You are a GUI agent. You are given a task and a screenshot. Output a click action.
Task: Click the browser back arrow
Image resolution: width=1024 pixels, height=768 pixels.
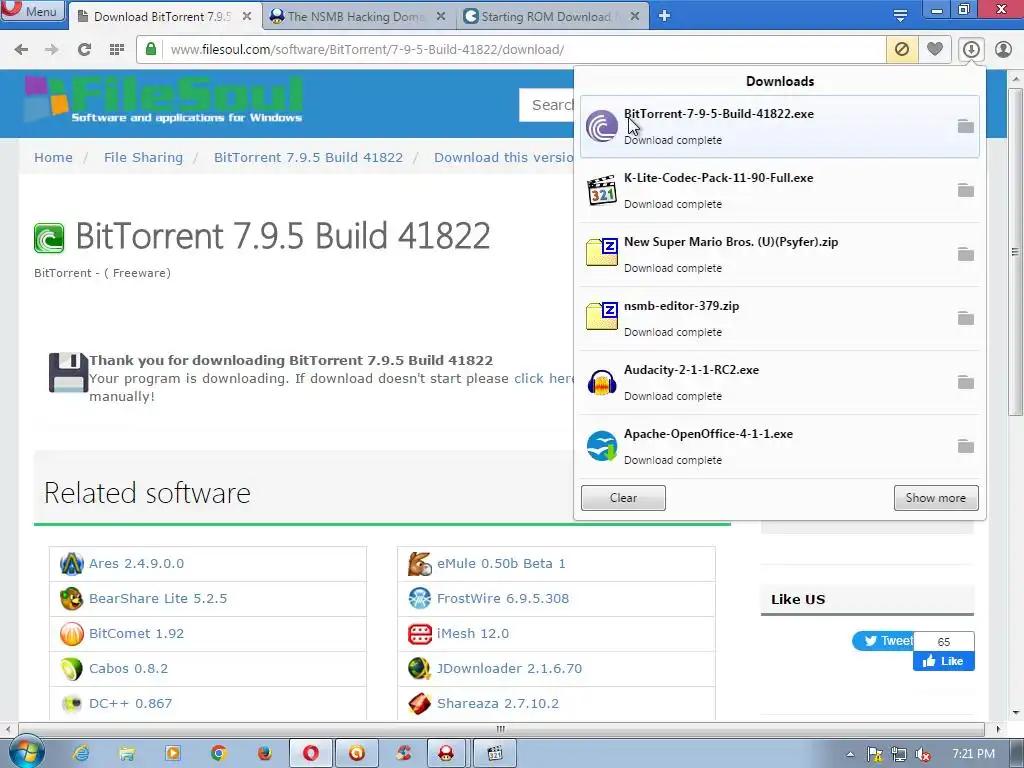click(x=21, y=50)
